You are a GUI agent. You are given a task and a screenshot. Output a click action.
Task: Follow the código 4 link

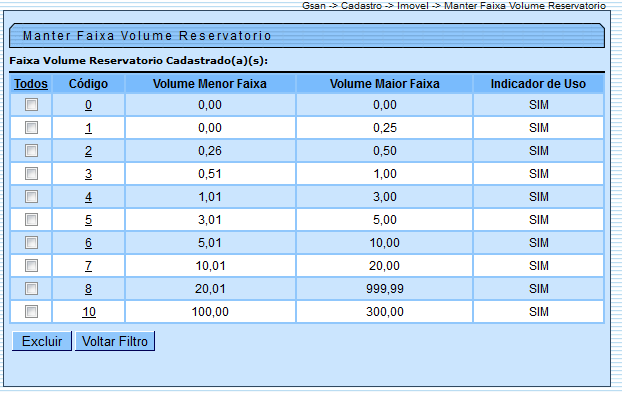click(x=88, y=197)
